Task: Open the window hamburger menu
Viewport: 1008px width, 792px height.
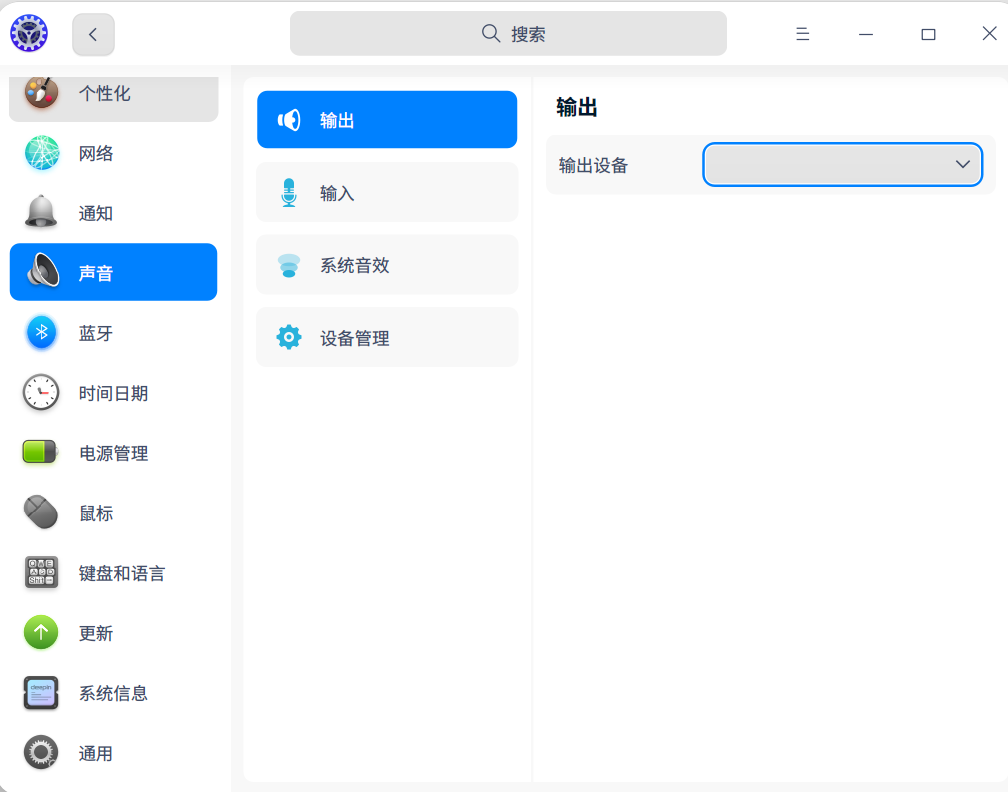Action: [802, 33]
